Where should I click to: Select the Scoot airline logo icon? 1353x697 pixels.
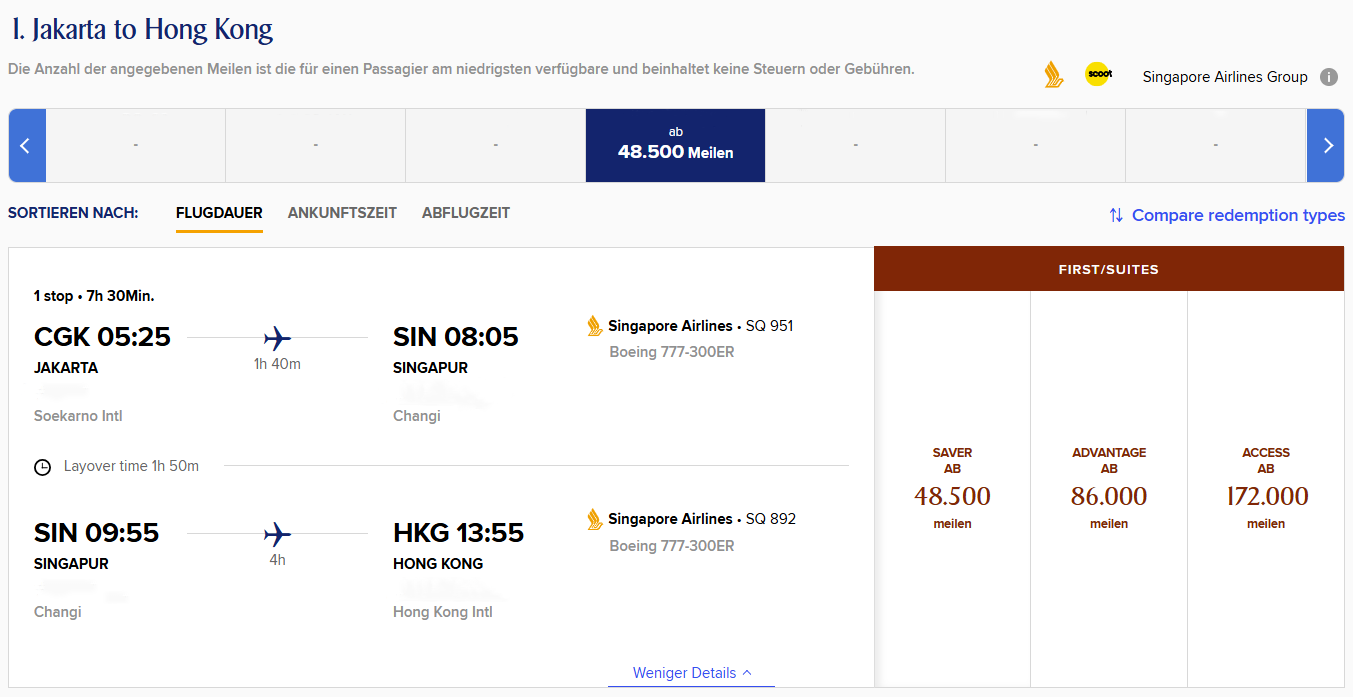point(1097,75)
